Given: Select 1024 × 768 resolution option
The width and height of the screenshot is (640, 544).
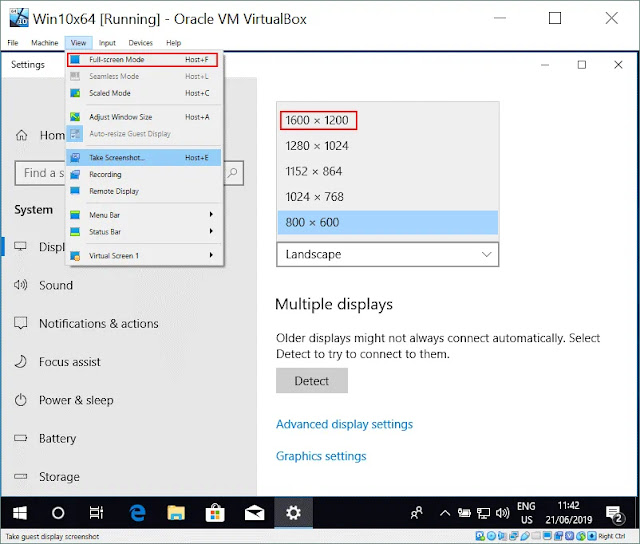Looking at the screenshot, I should click(x=388, y=197).
